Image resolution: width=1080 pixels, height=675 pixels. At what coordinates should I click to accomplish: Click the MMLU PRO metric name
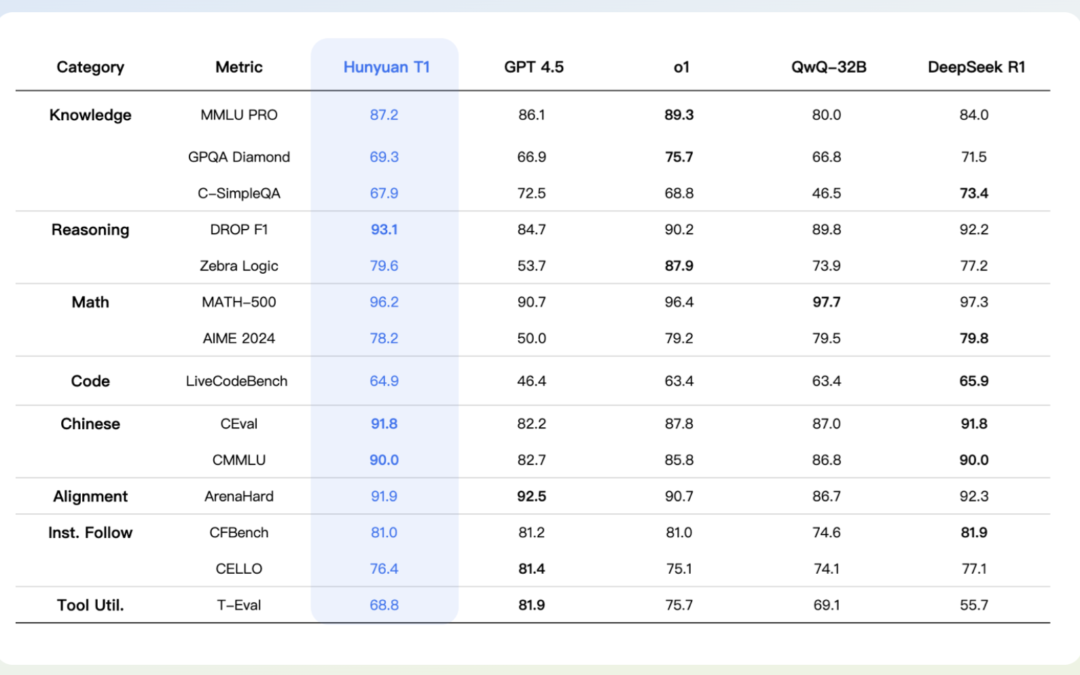(x=239, y=115)
